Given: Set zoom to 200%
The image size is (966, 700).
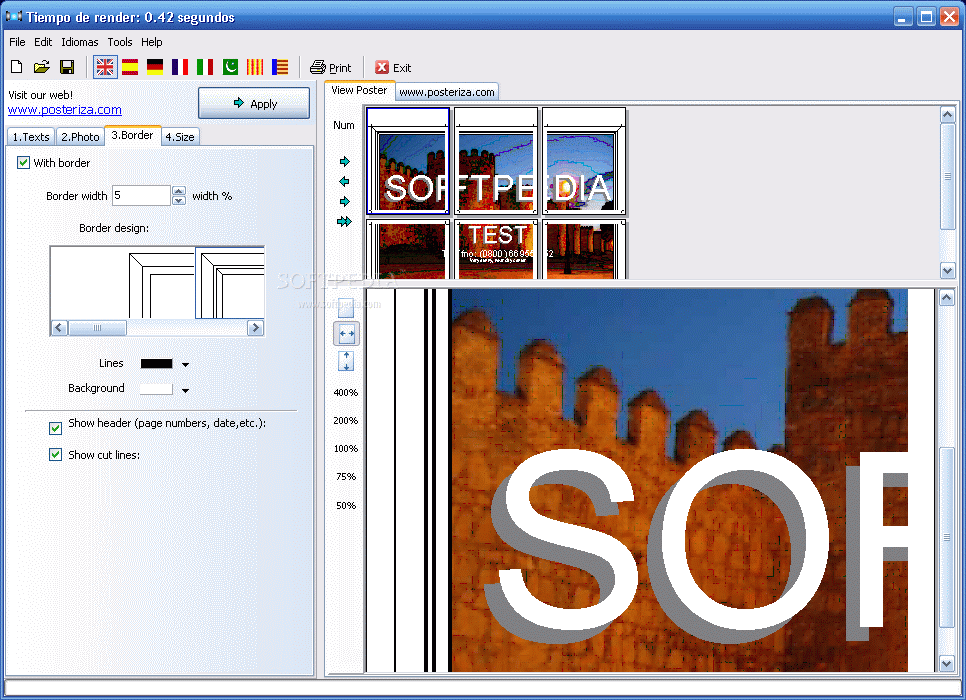Looking at the screenshot, I should point(346,420).
